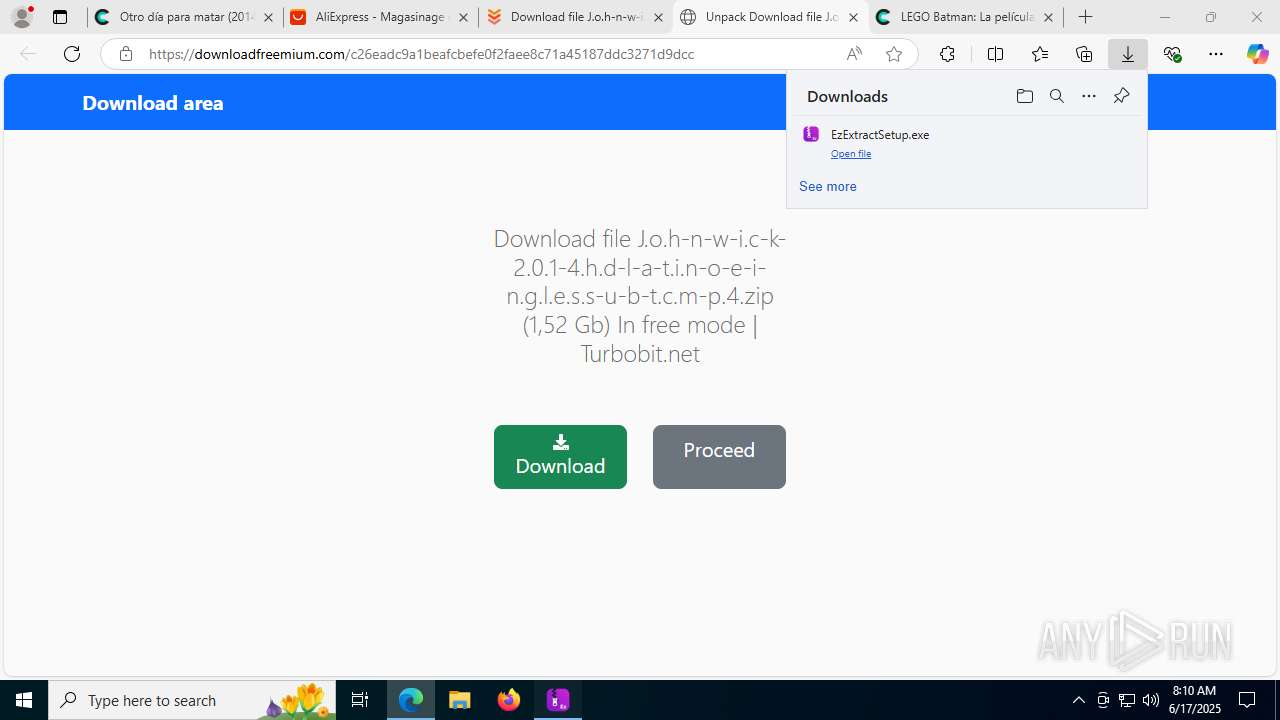Screen dimensions: 1280x720
Task: Close the AliExpress tab
Action: coord(463,17)
